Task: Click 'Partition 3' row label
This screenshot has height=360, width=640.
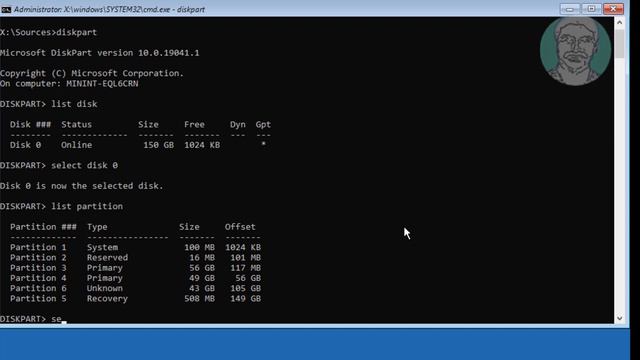Action: click(x=38, y=267)
